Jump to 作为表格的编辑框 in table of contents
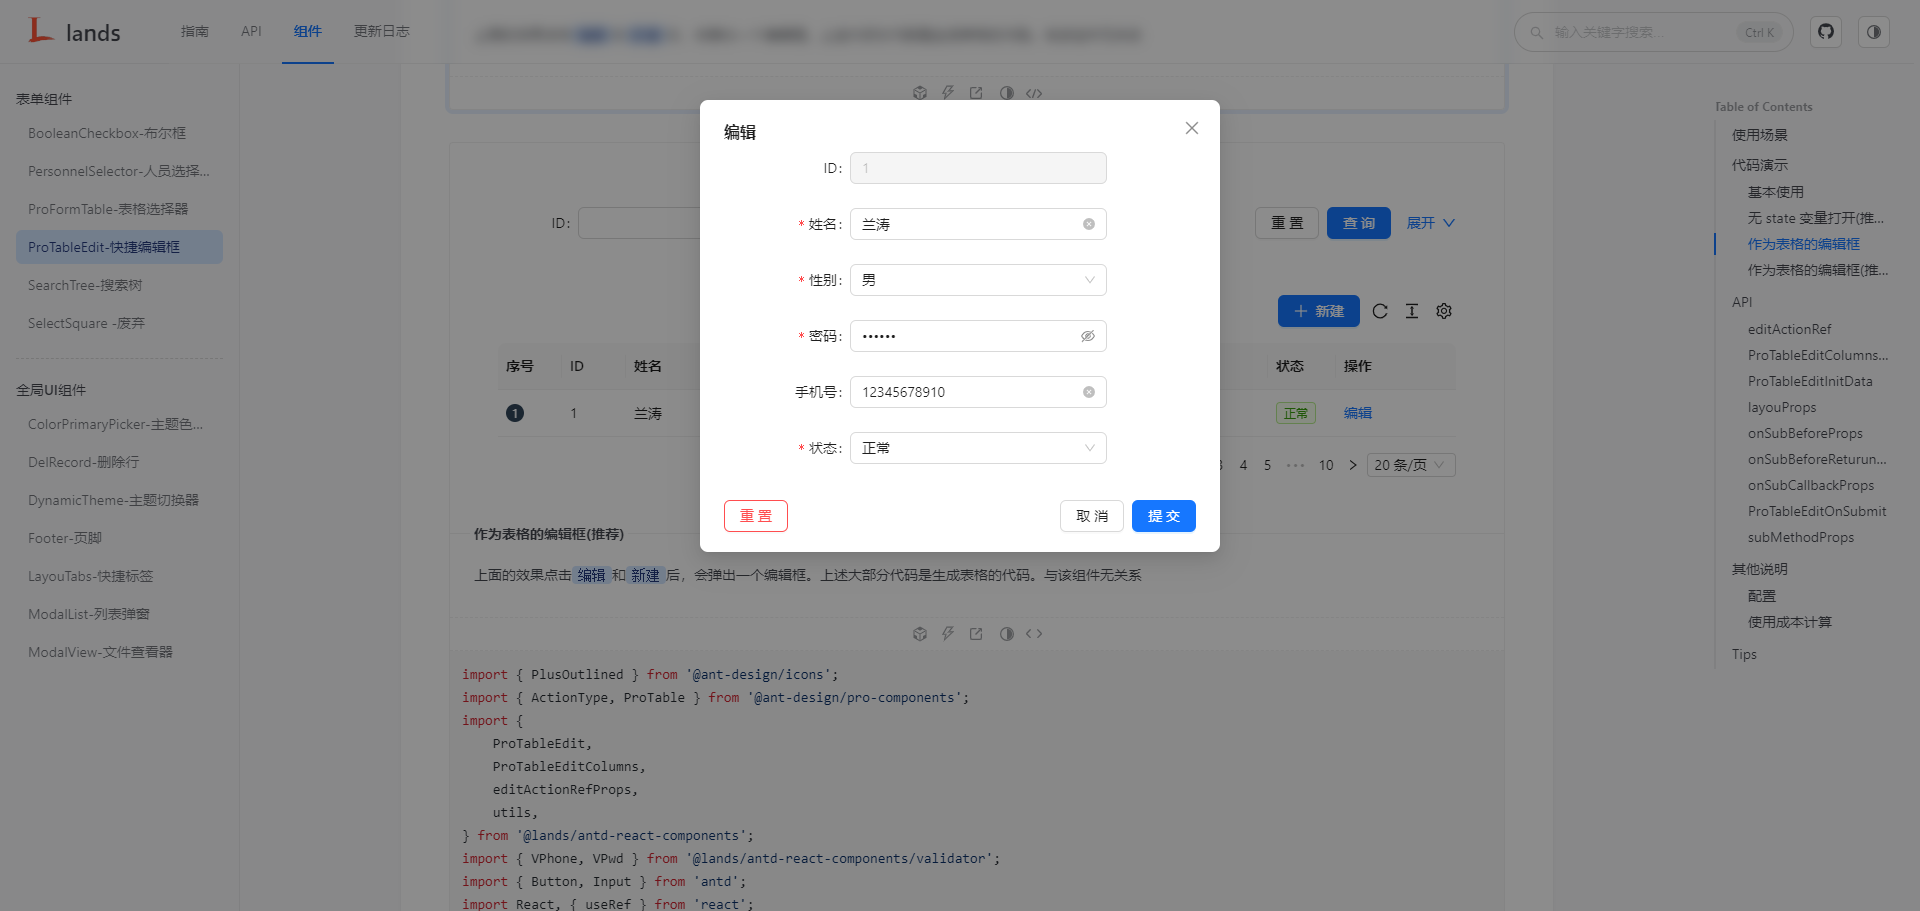The width and height of the screenshot is (1920, 911). [1803, 244]
